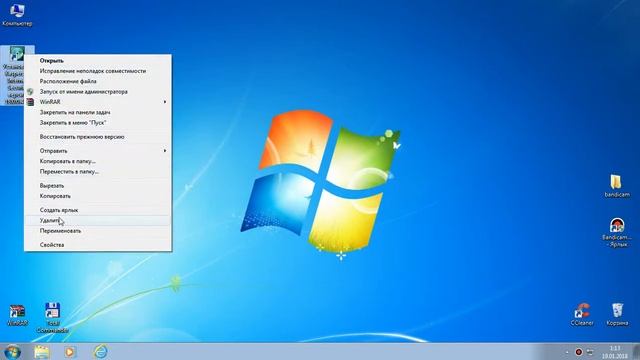Show hidden tray icons arrow
The width and height of the screenshot is (640, 360).
(567, 352)
